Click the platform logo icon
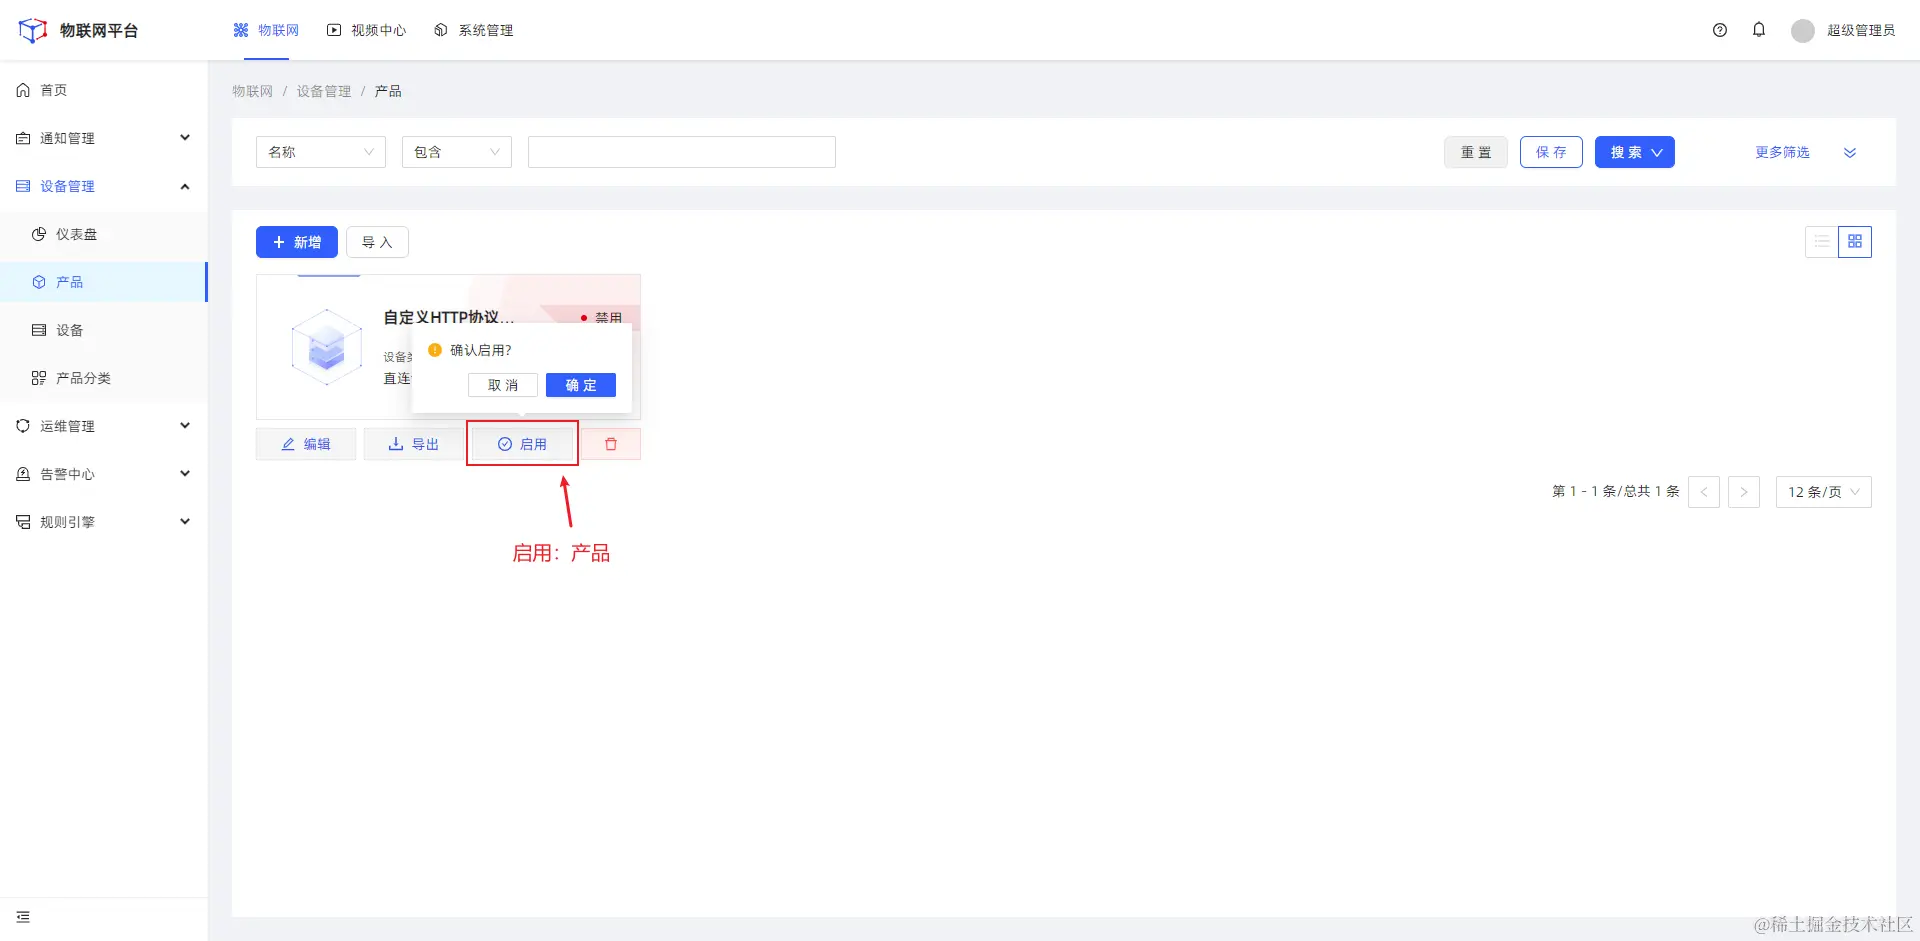 tap(33, 30)
